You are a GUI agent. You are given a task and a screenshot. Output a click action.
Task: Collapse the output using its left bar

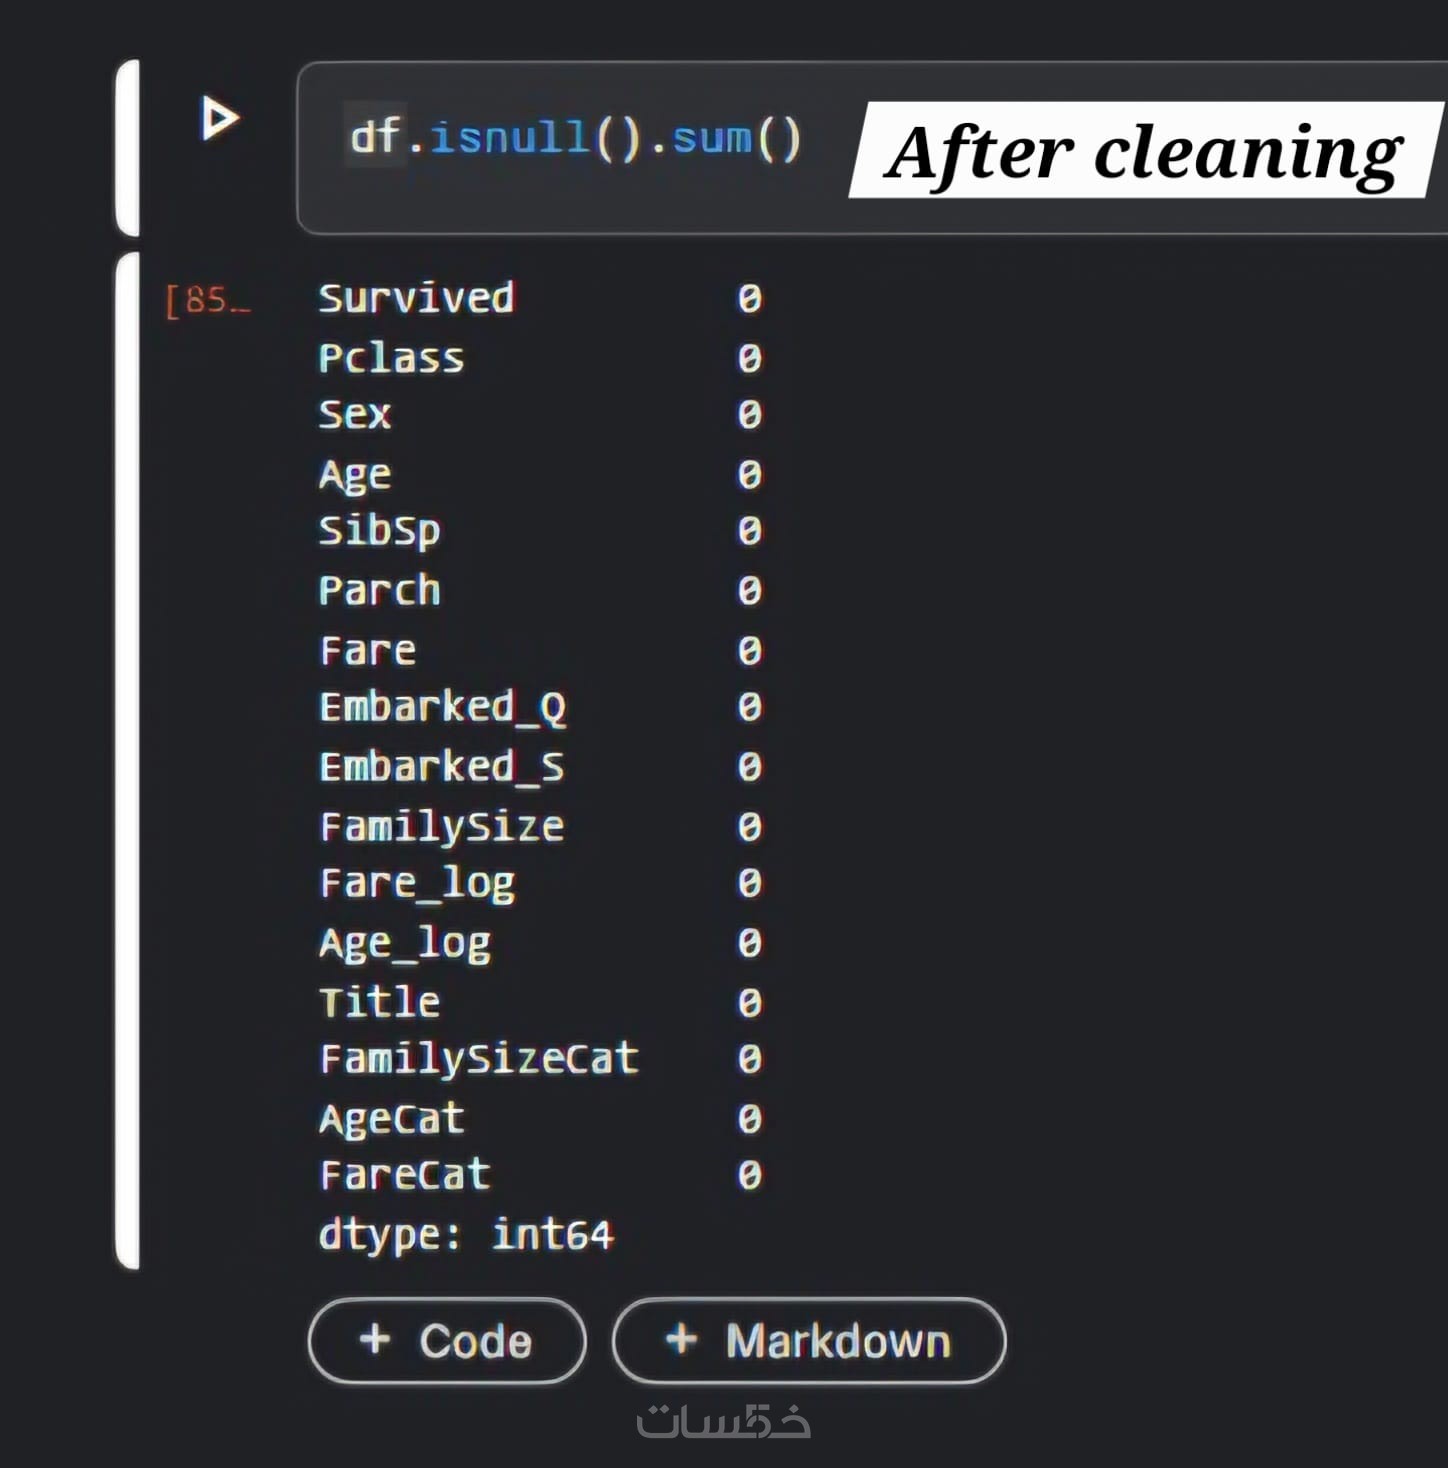(x=127, y=760)
